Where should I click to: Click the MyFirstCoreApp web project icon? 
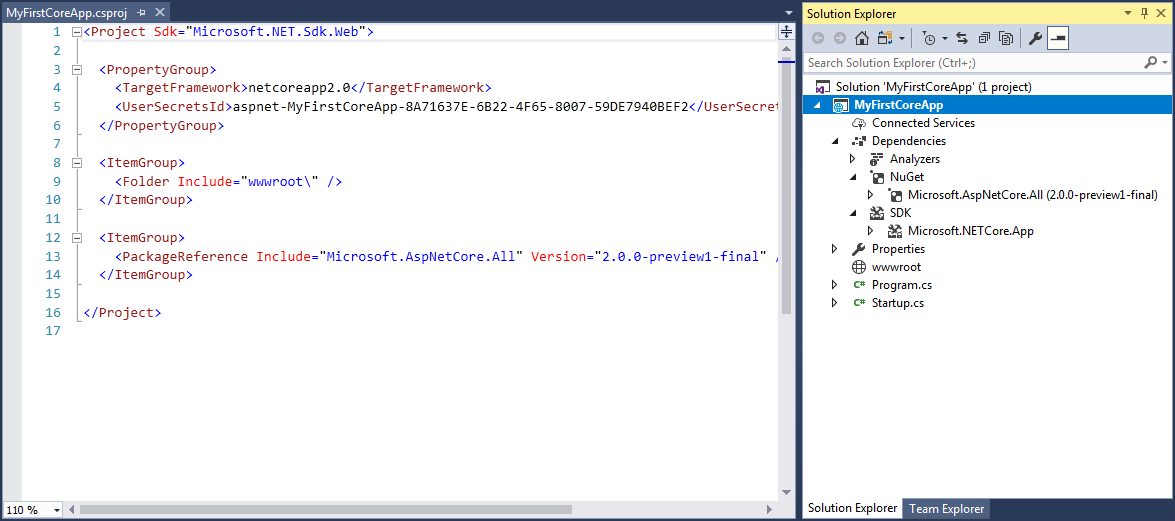coord(841,105)
